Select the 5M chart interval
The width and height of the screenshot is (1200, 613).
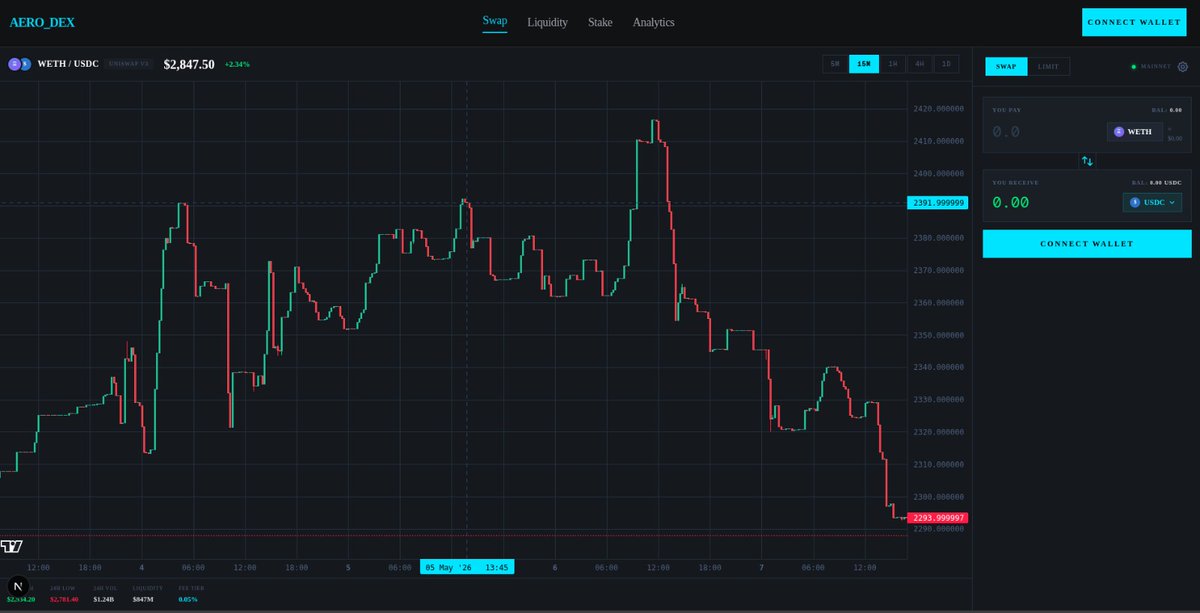(835, 64)
